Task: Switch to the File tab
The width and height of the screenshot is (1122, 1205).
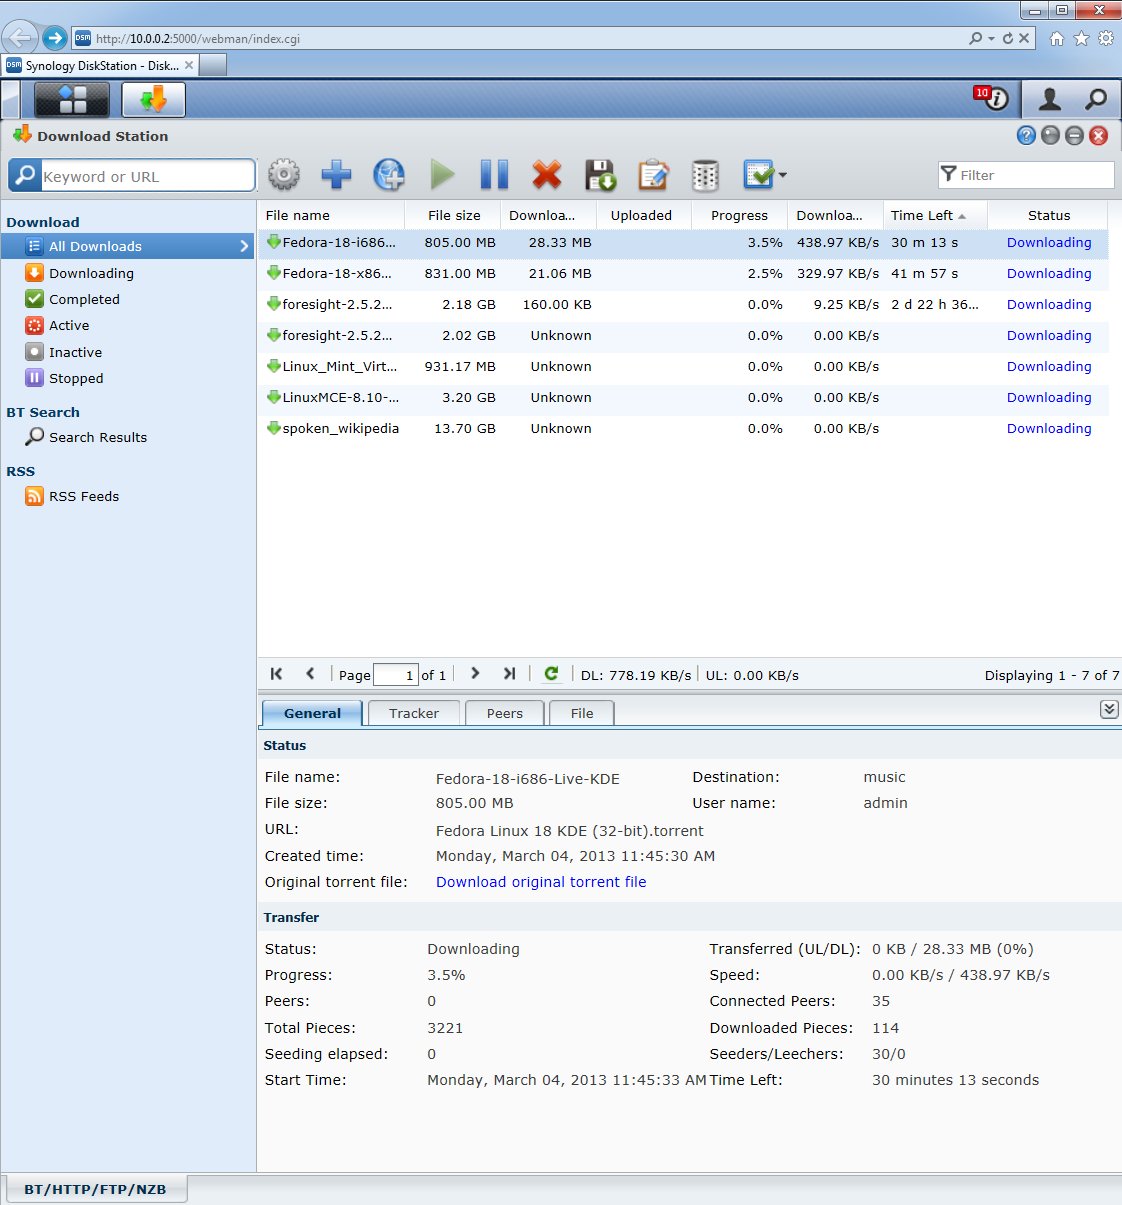Action: click(582, 713)
